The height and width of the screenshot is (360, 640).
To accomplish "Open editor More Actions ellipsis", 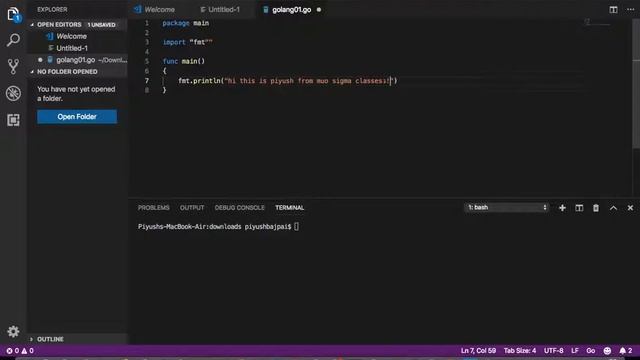I will (x=630, y=9).
